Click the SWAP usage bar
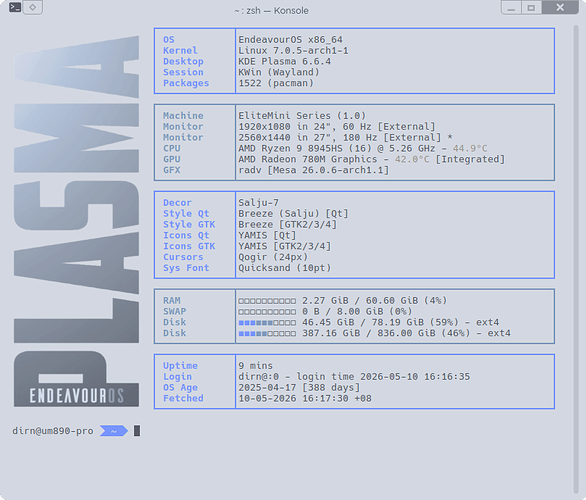The height and width of the screenshot is (500, 586). click(267, 312)
